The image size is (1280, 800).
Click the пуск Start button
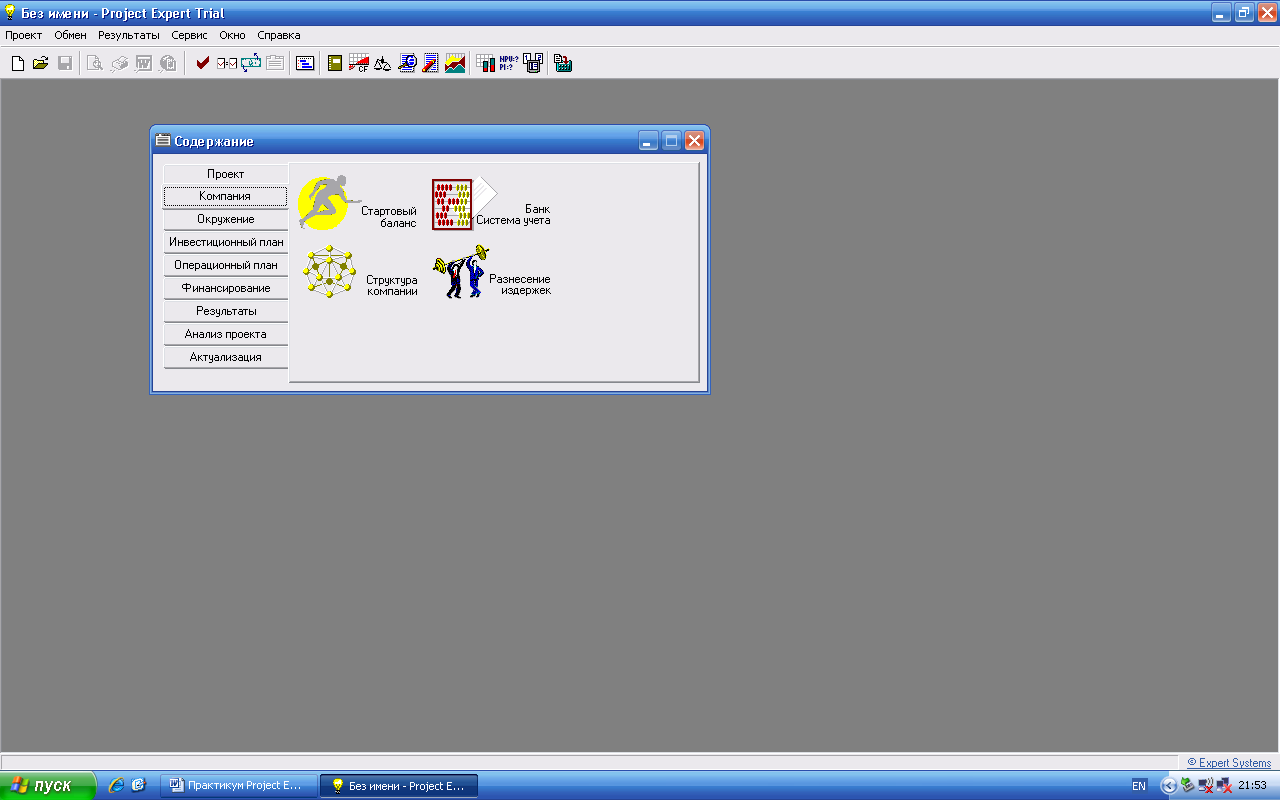point(48,785)
